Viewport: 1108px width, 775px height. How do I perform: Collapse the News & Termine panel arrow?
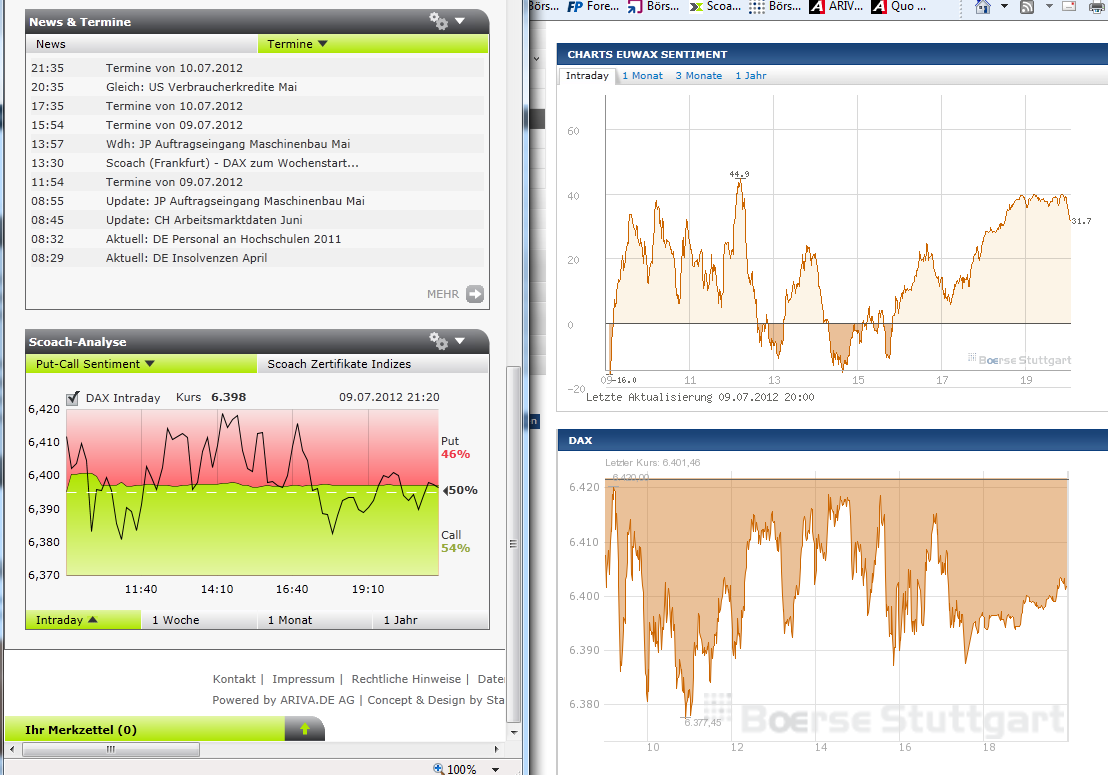pos(460,21)
